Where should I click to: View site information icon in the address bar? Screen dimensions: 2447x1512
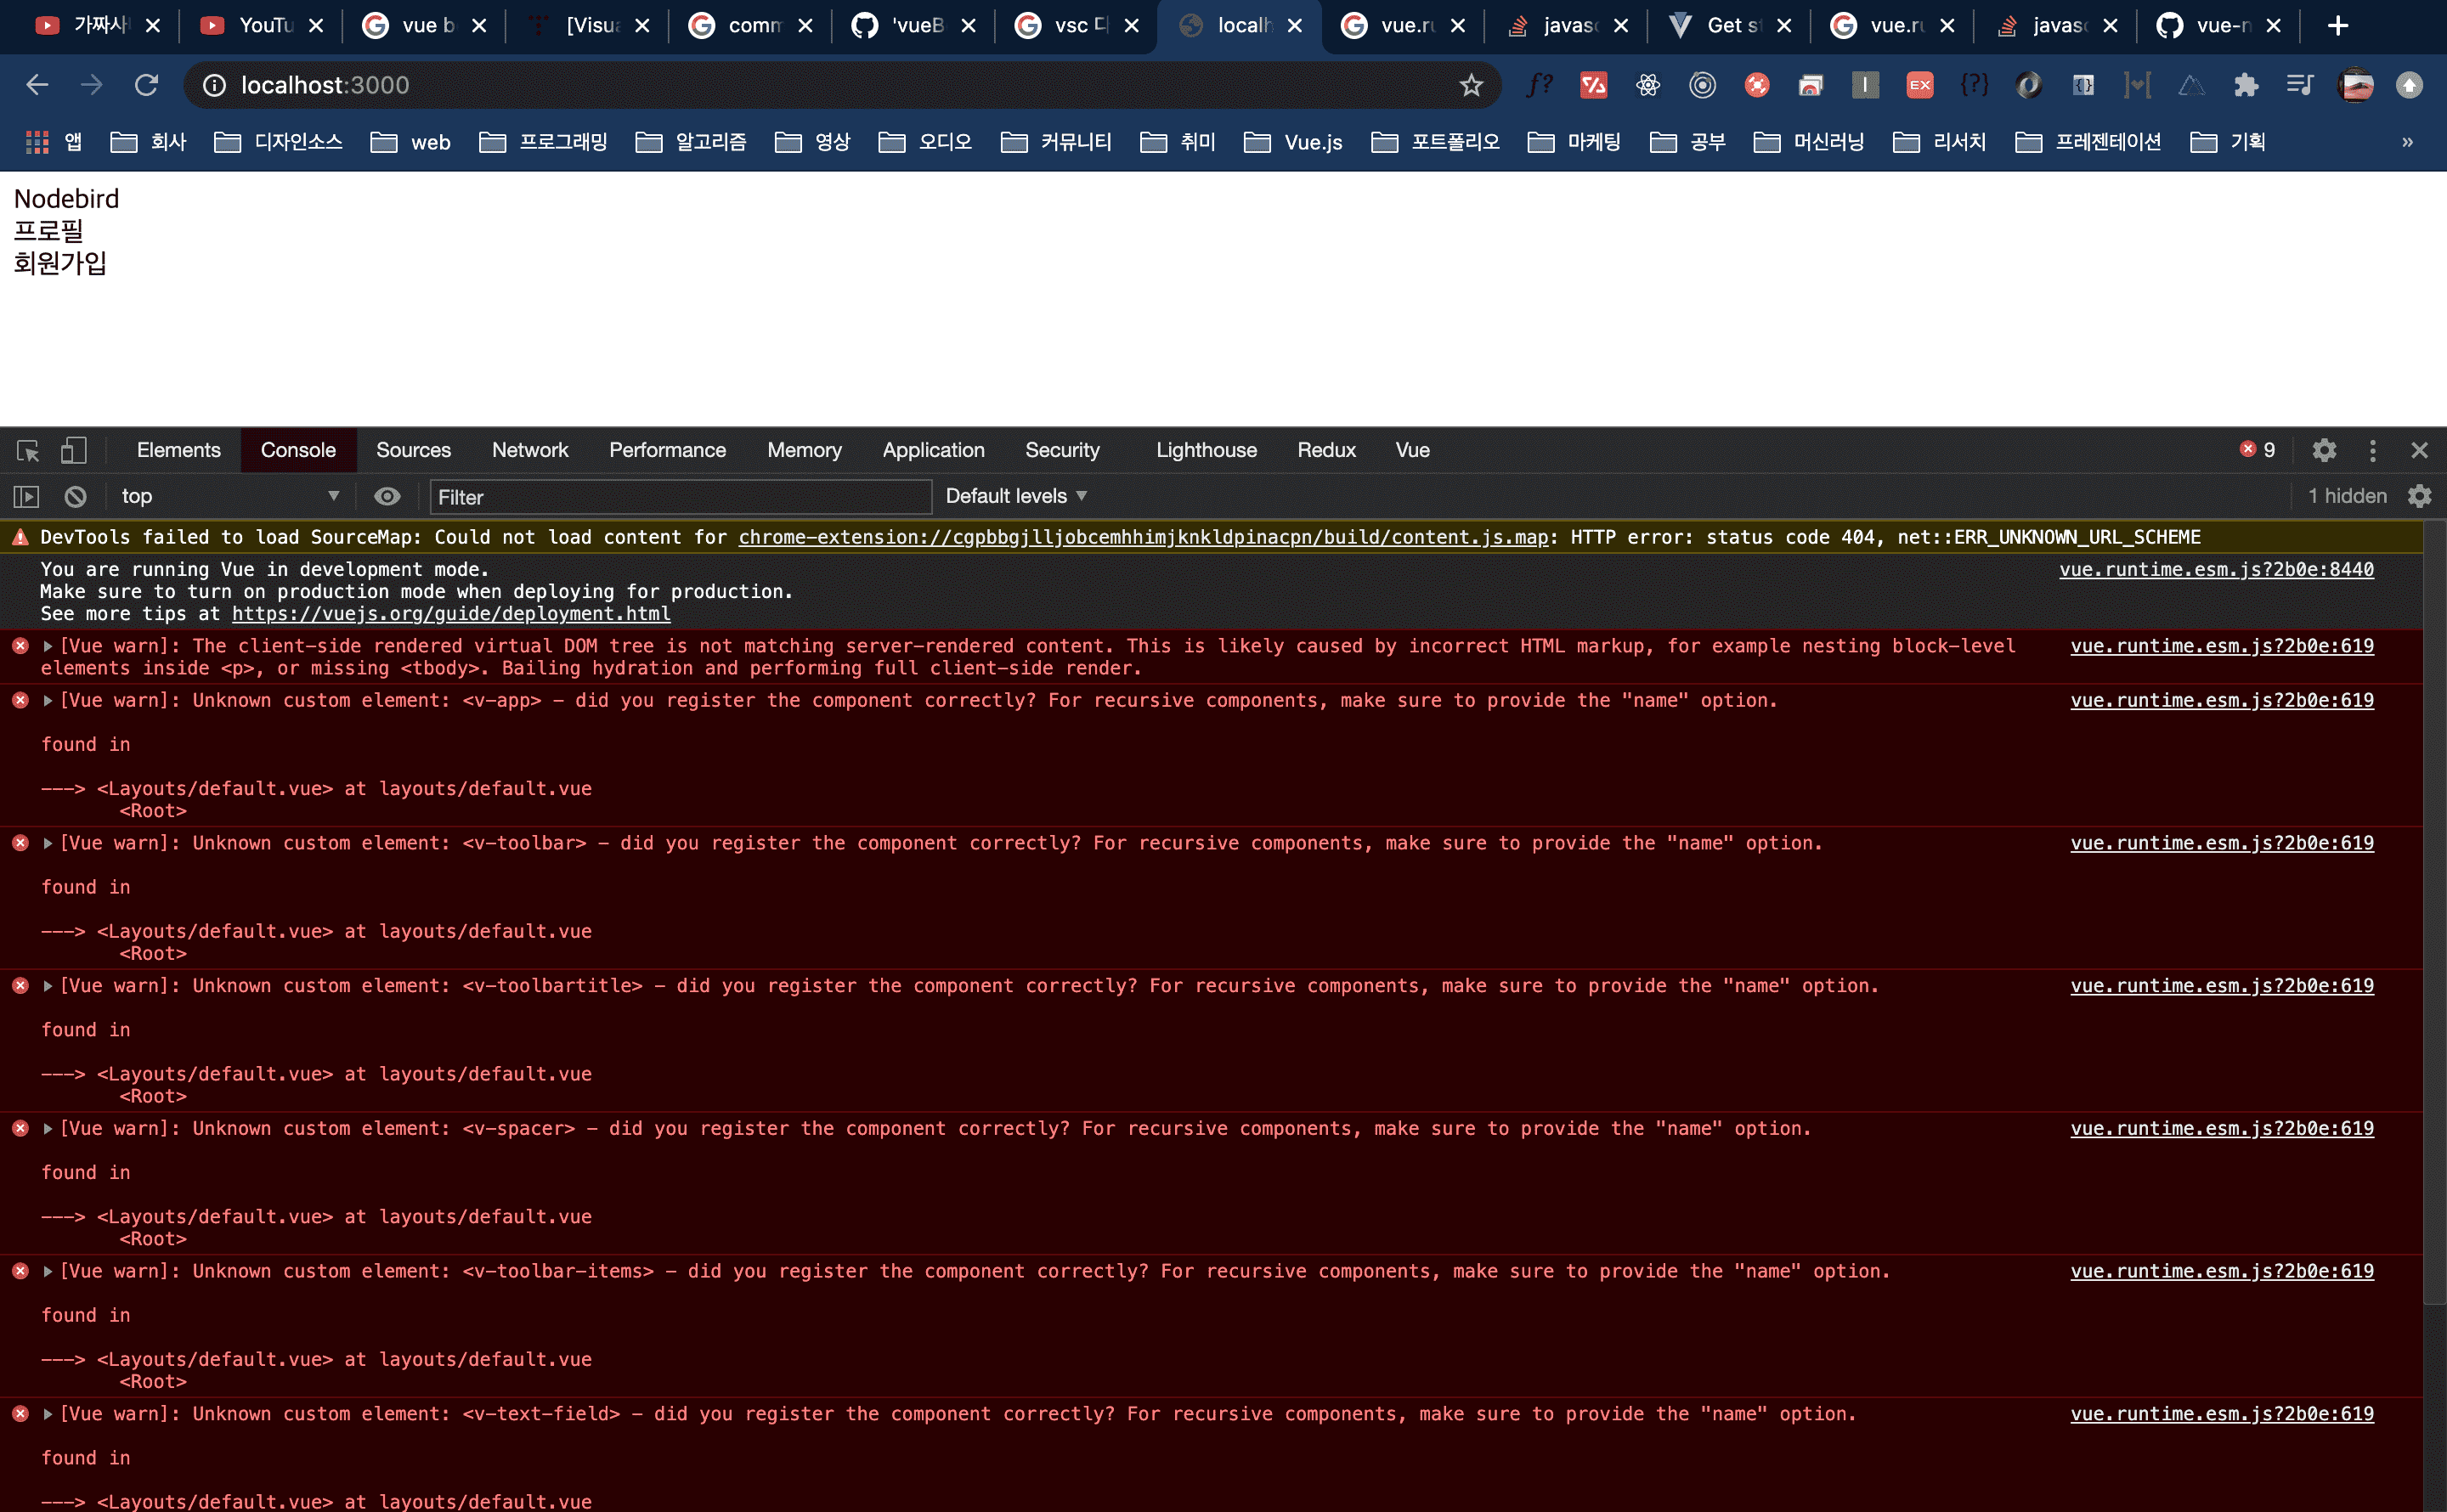214,85
